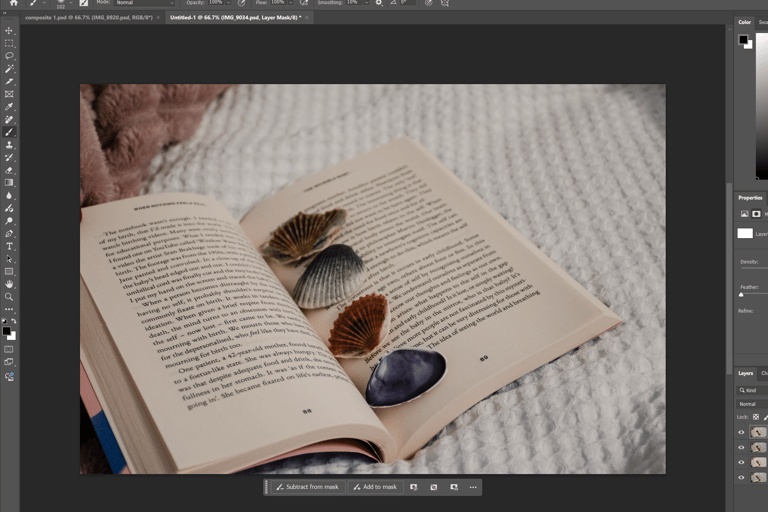Click Subtract from mask button
Screen dimensions: 768x512
click(x=308, y=487)
